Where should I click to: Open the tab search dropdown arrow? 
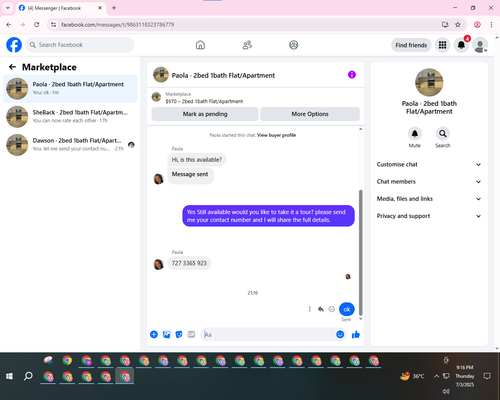pos(8,8)
